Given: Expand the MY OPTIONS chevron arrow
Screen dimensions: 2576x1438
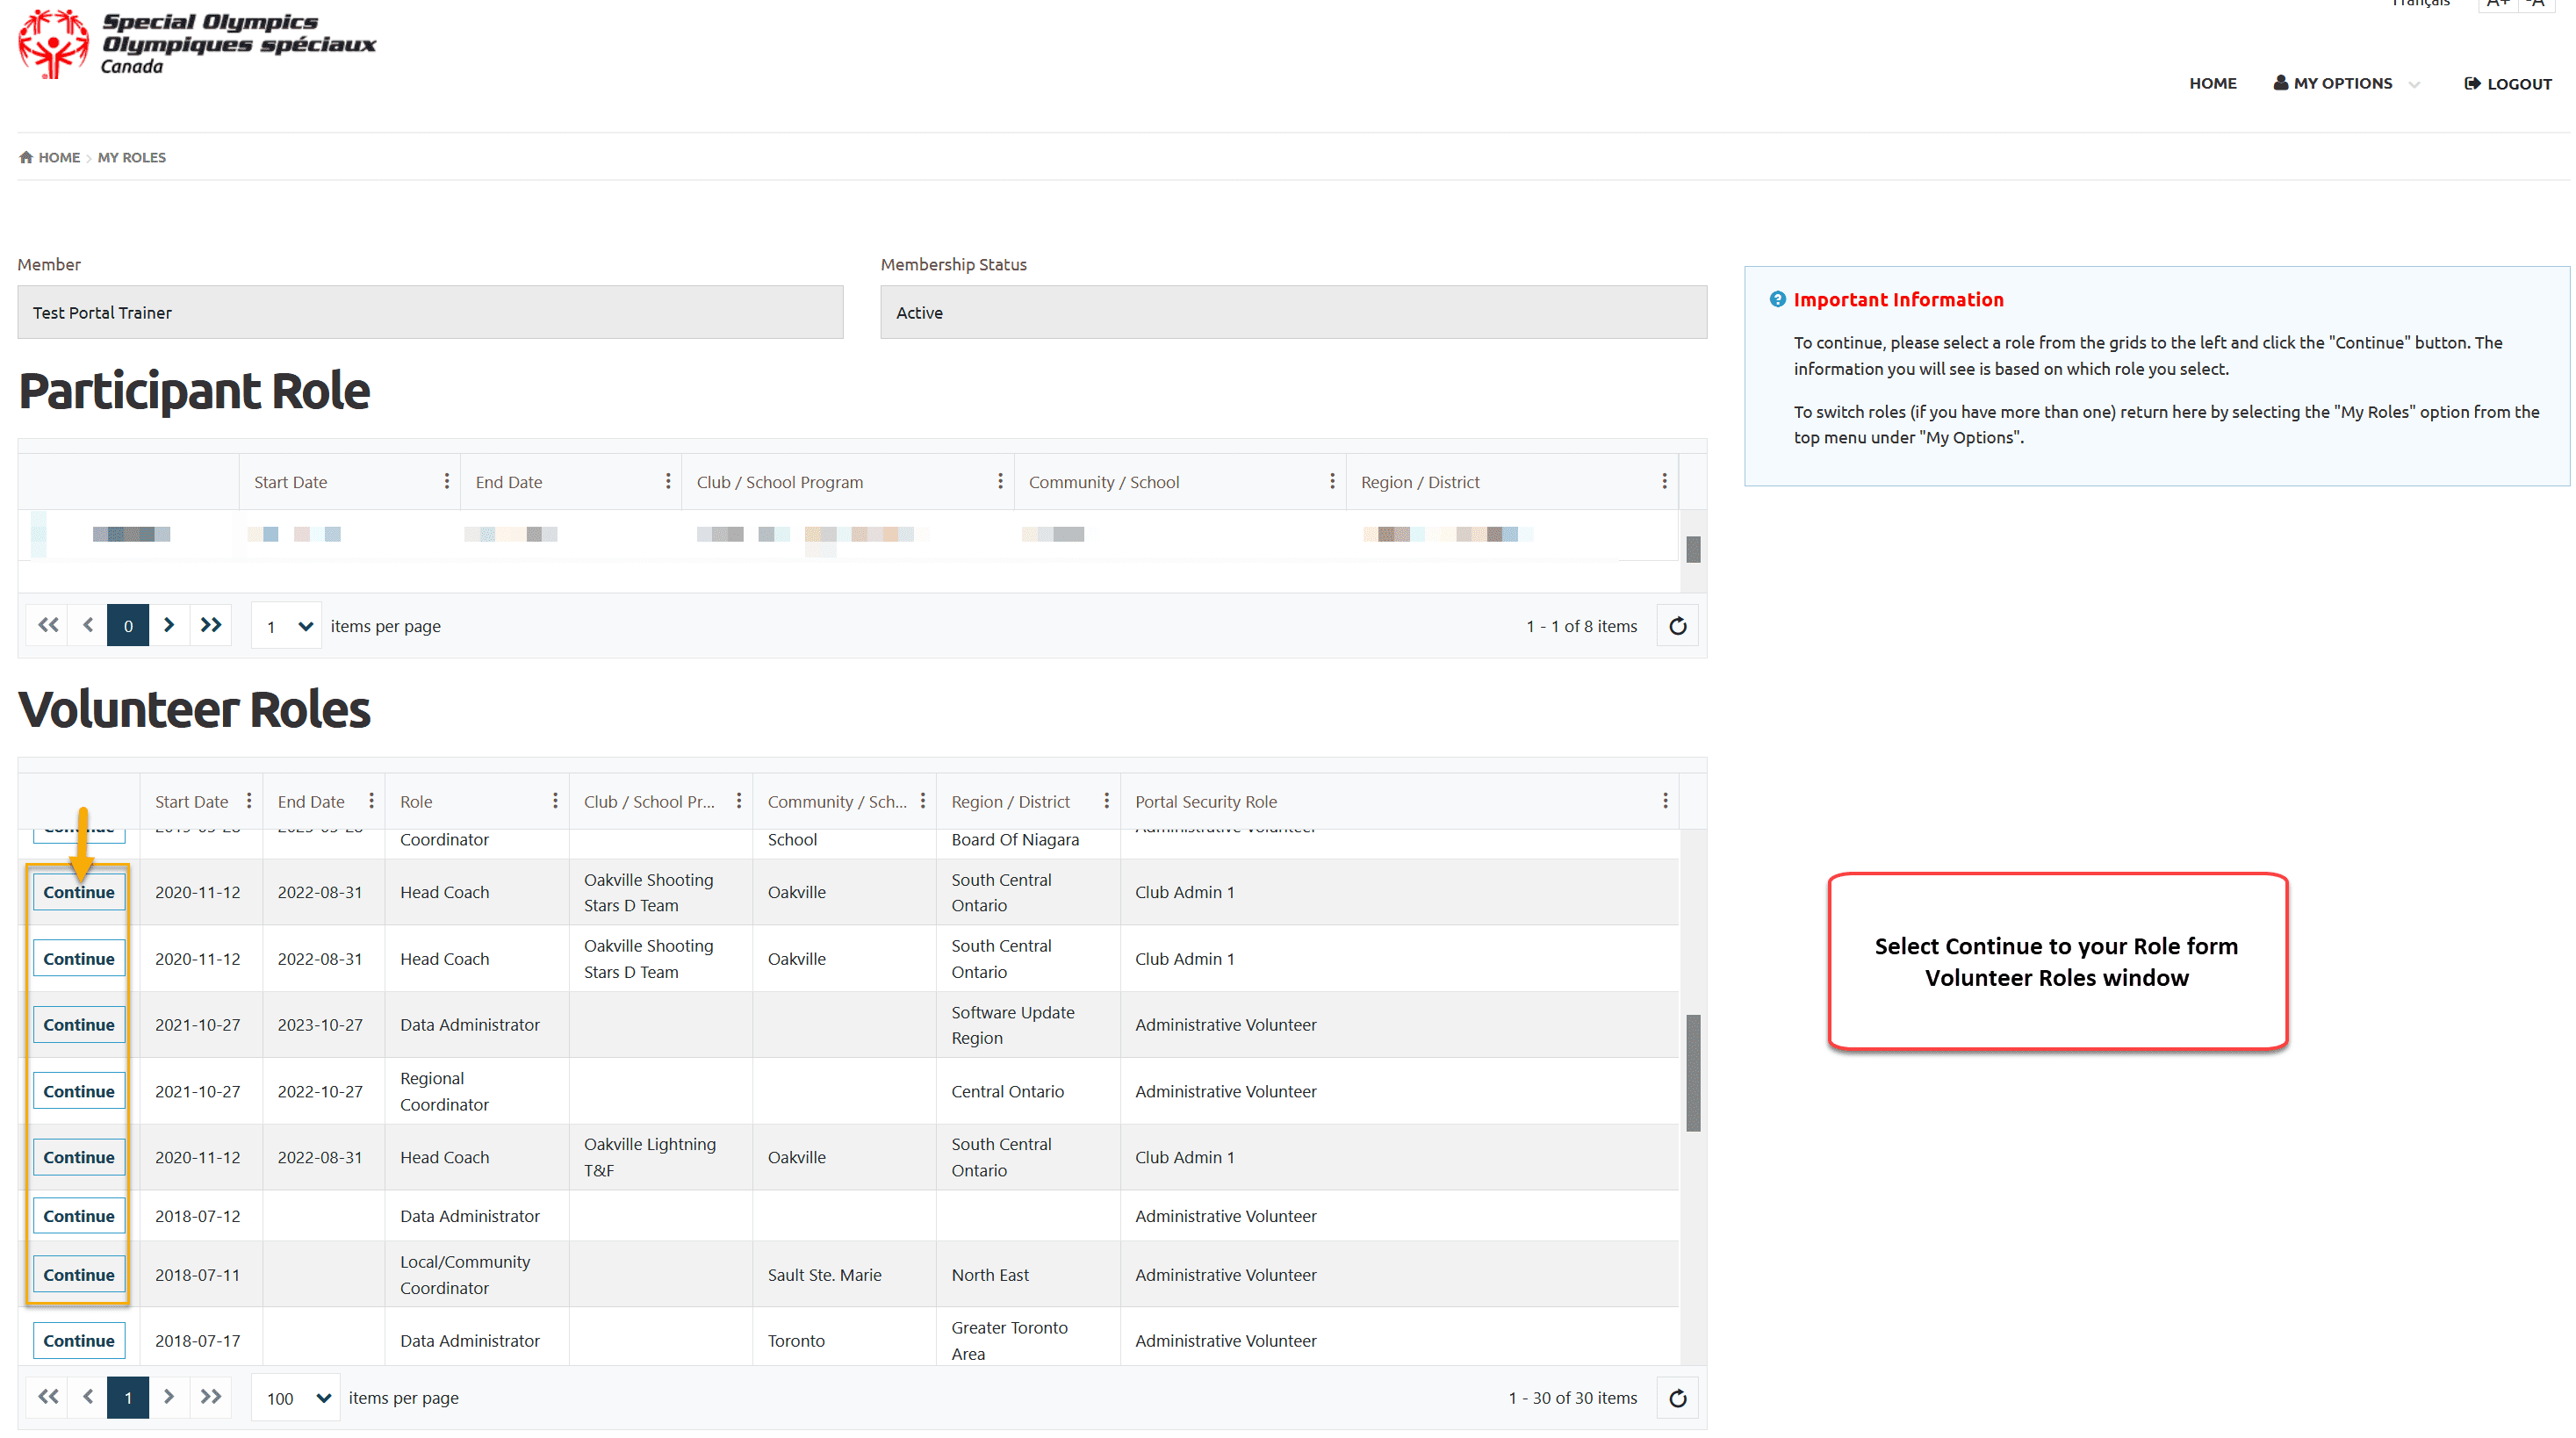Looking at the screenshot, I should tap(2414, 85).
